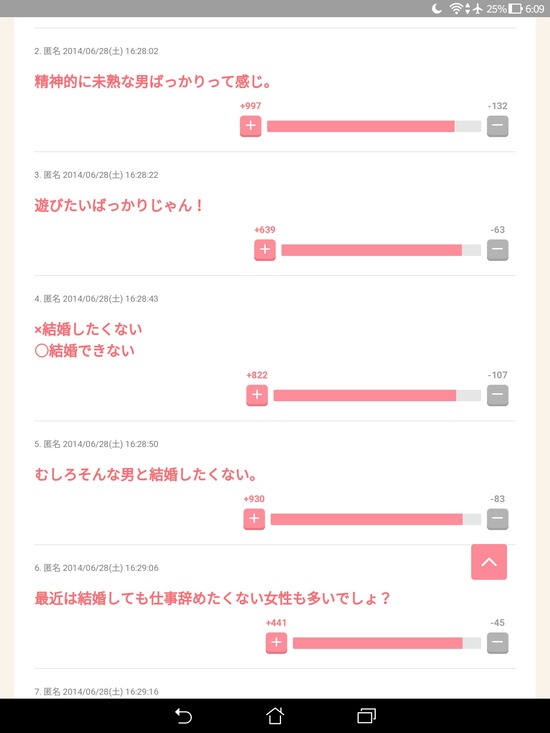Upvote comment 4 showing +822
This screenshot has height=733, width=550.
pos(257,395)
